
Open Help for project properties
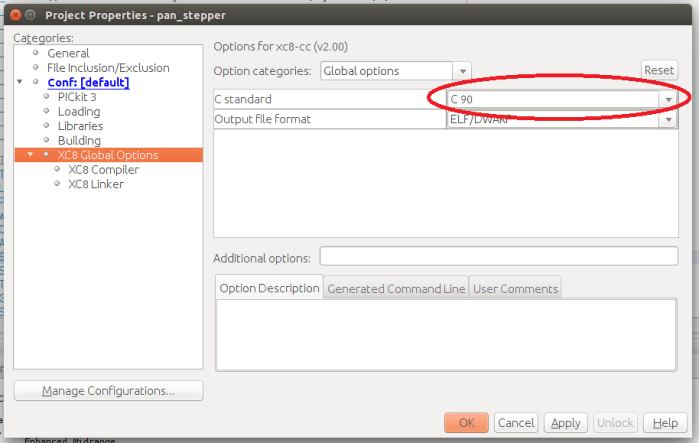point(666,423)
